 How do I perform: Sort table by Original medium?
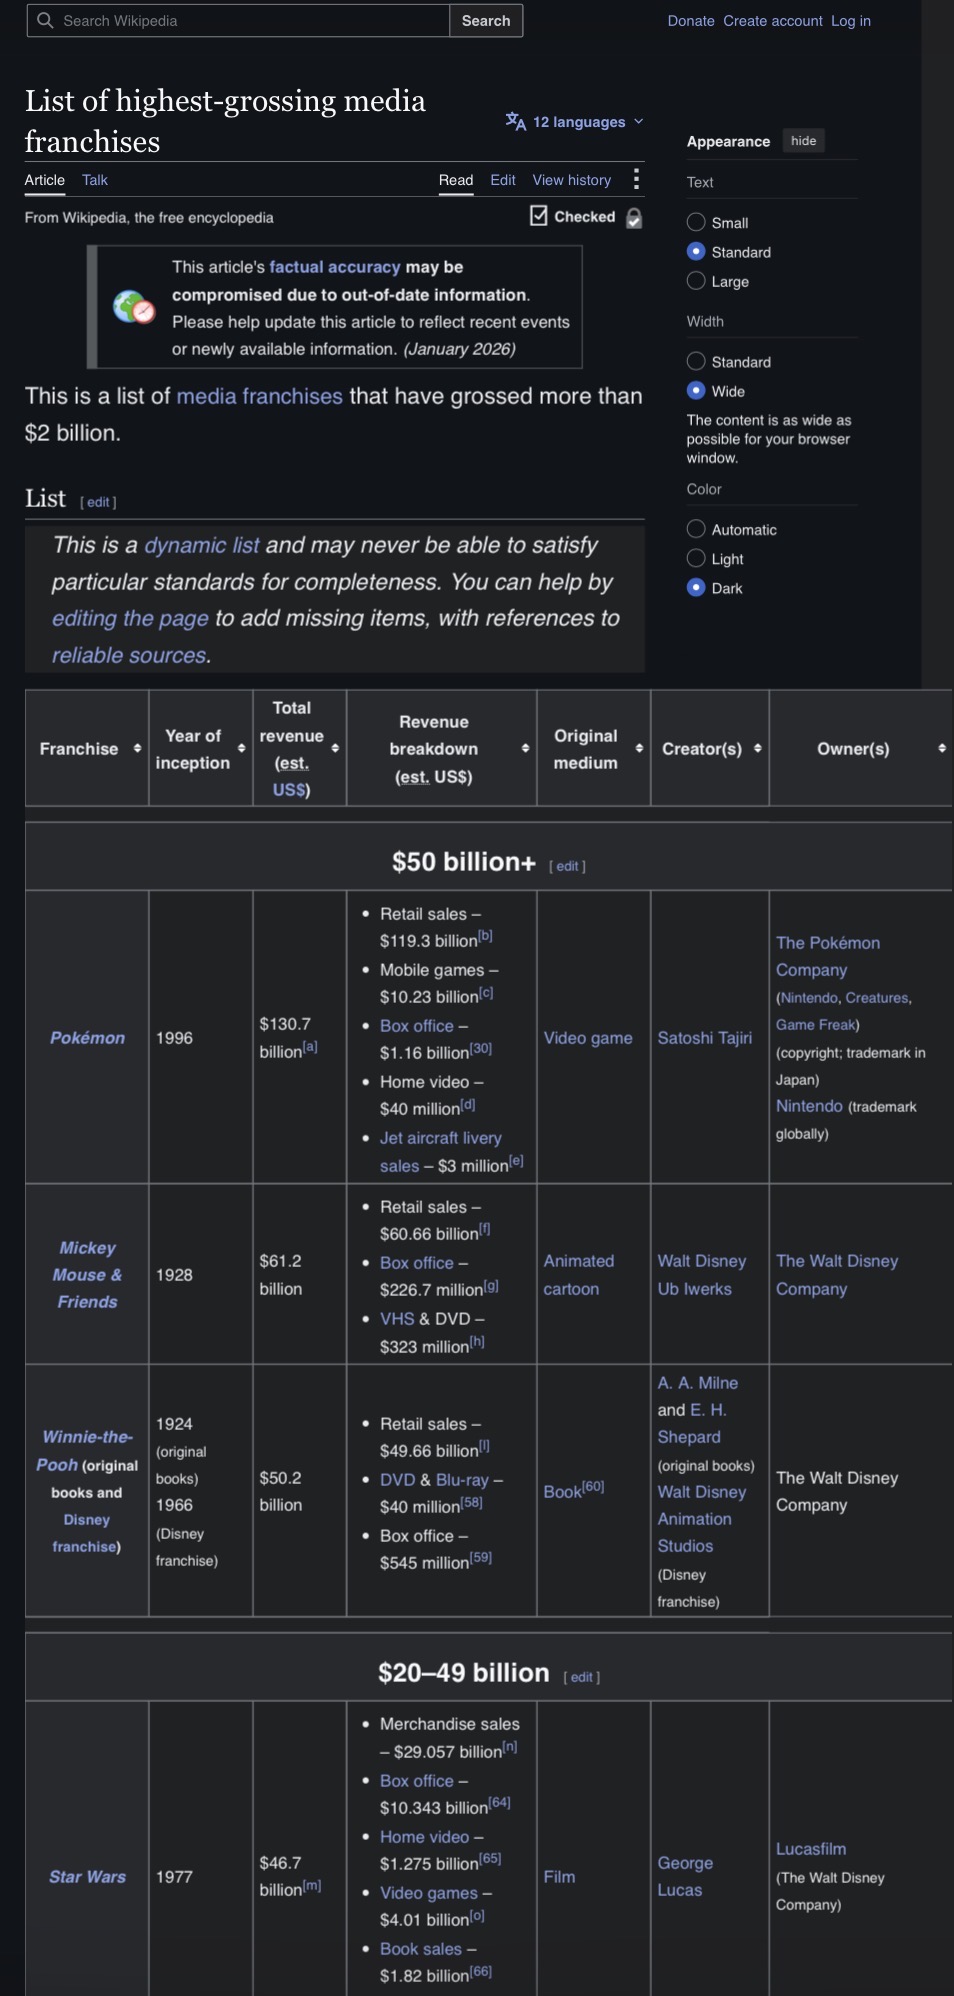pyautogui.click(x=639, y=749)
